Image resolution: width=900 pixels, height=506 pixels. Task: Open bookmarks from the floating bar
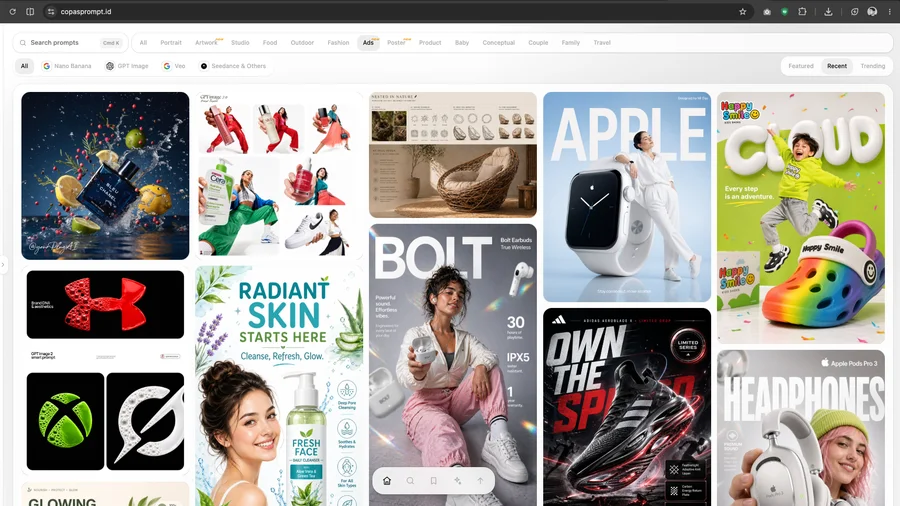coord(434,481)
